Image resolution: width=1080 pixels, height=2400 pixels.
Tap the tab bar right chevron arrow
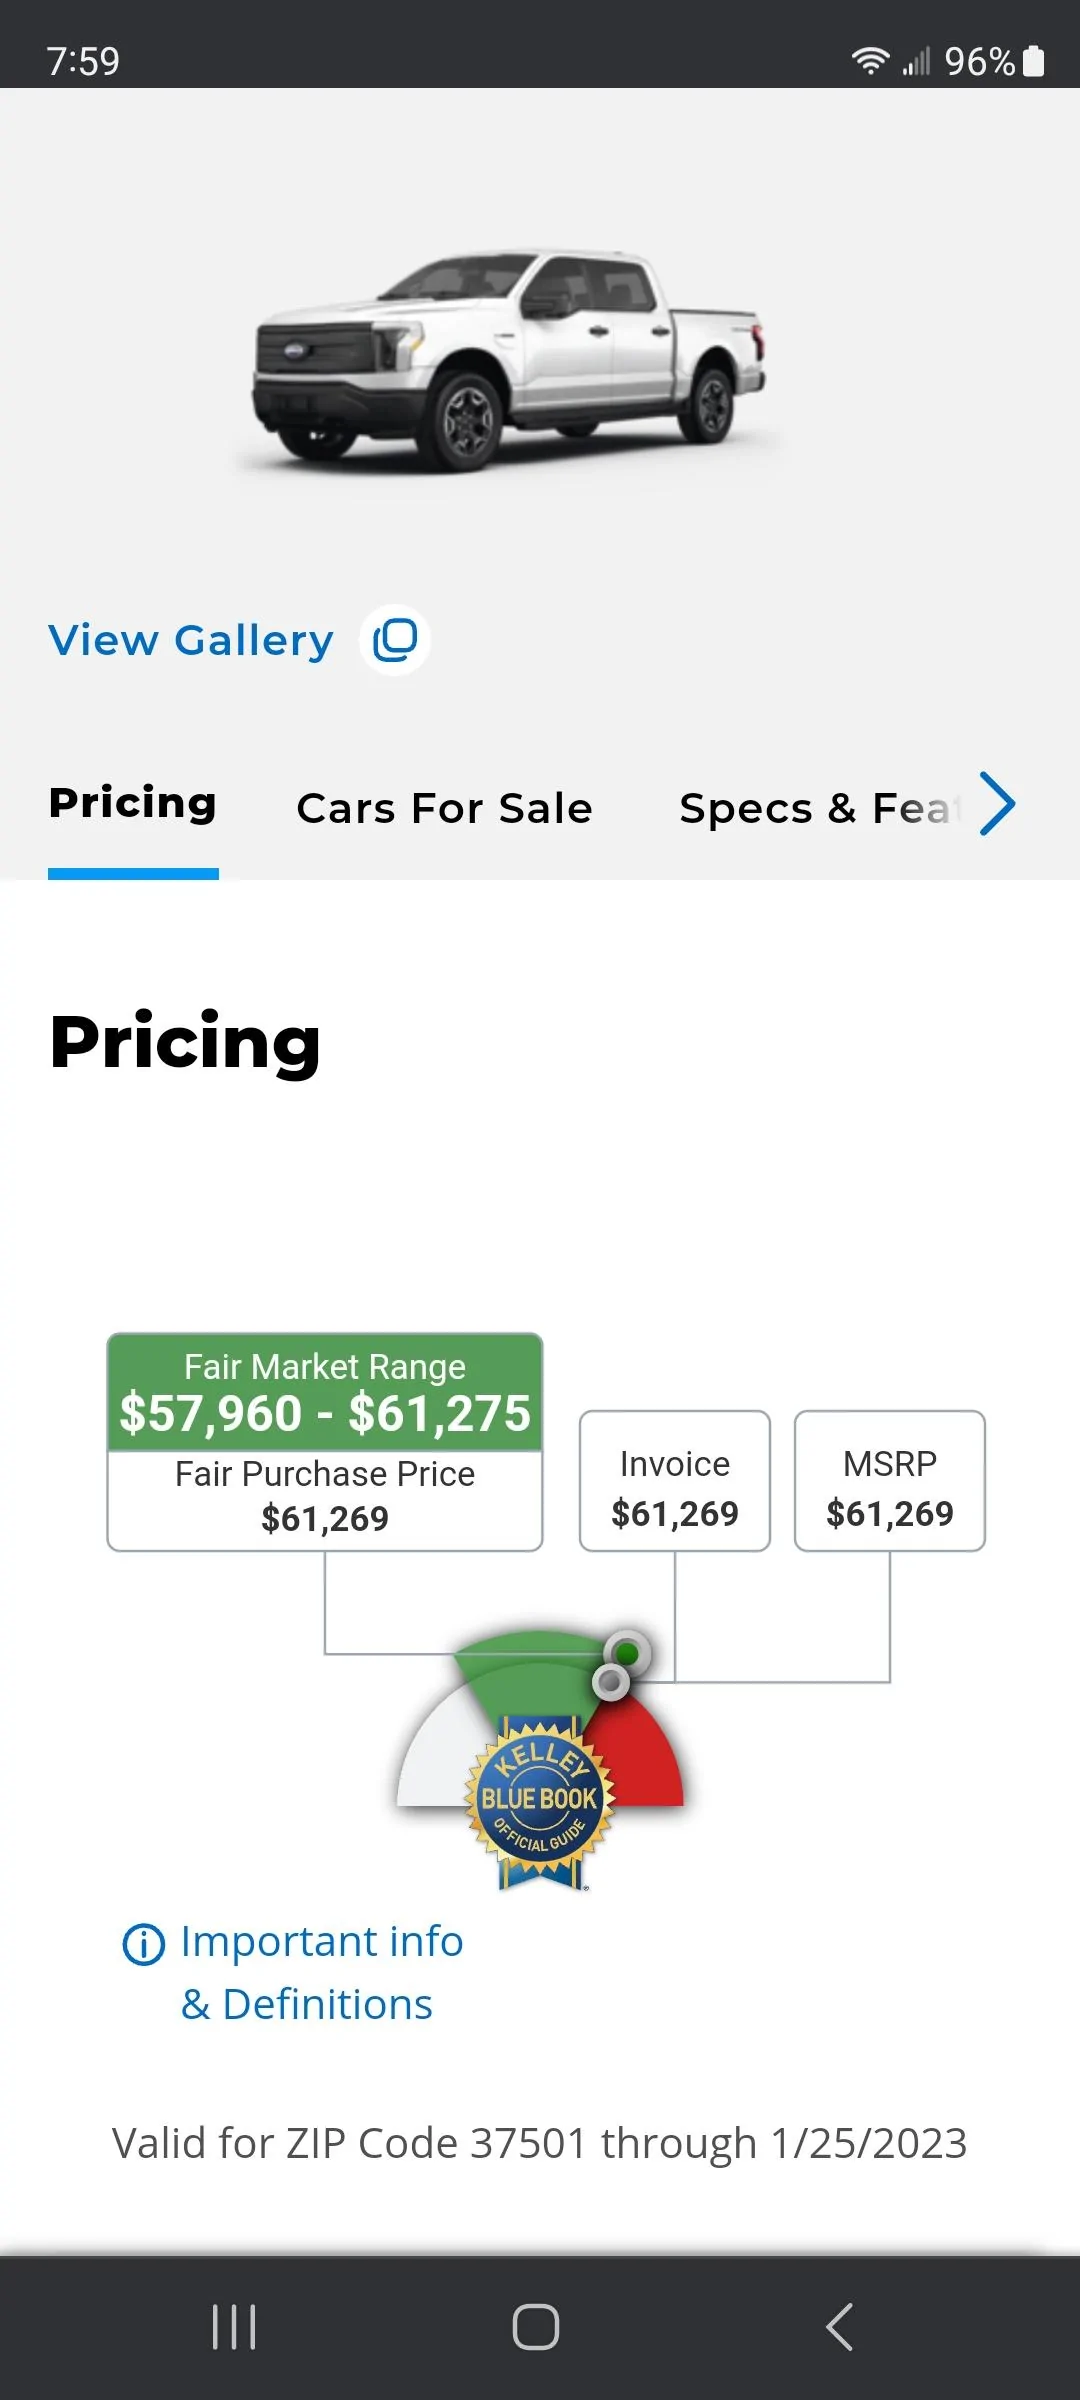(997, 803)
